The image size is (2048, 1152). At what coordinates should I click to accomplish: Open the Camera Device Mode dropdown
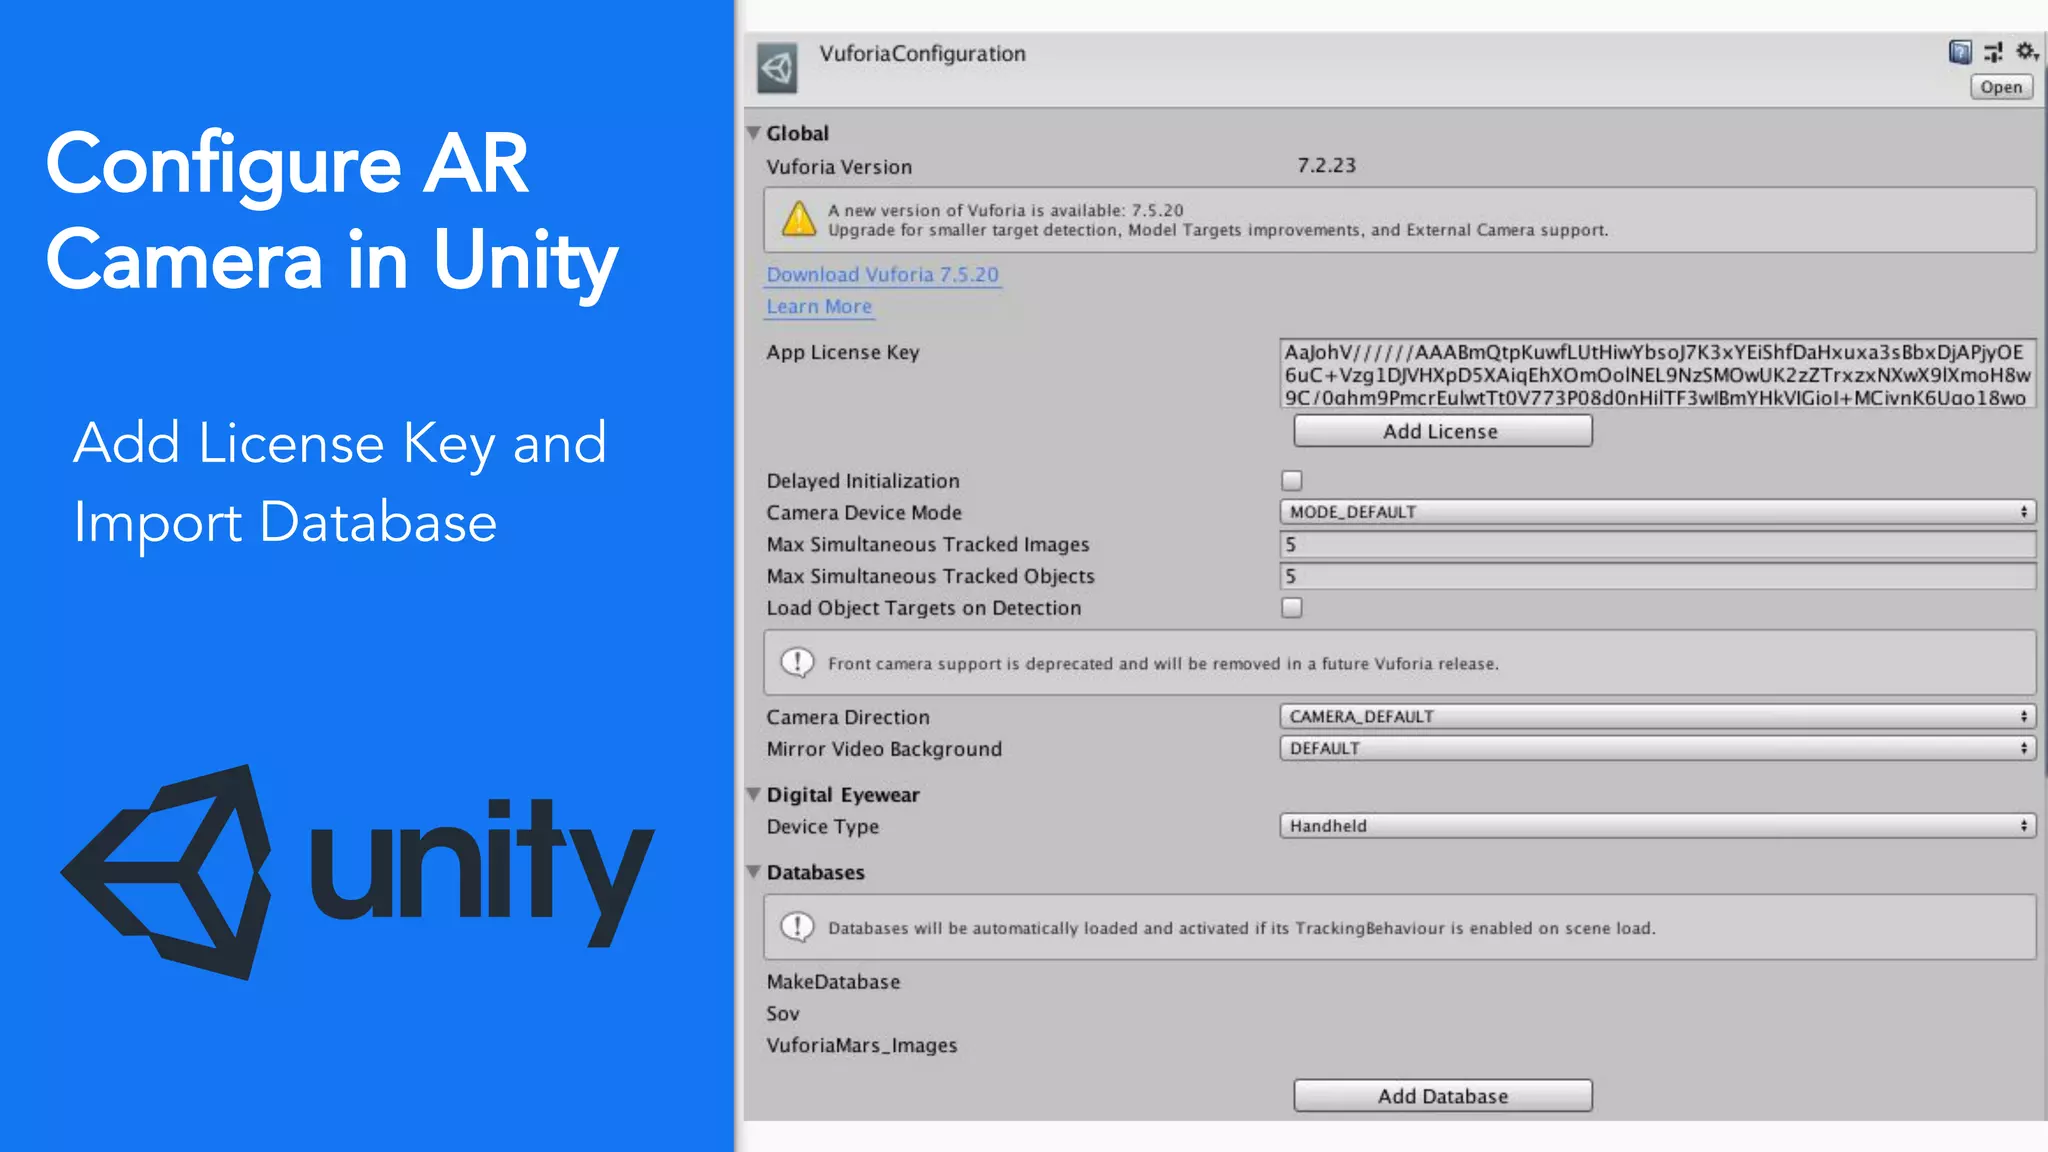1657,512
